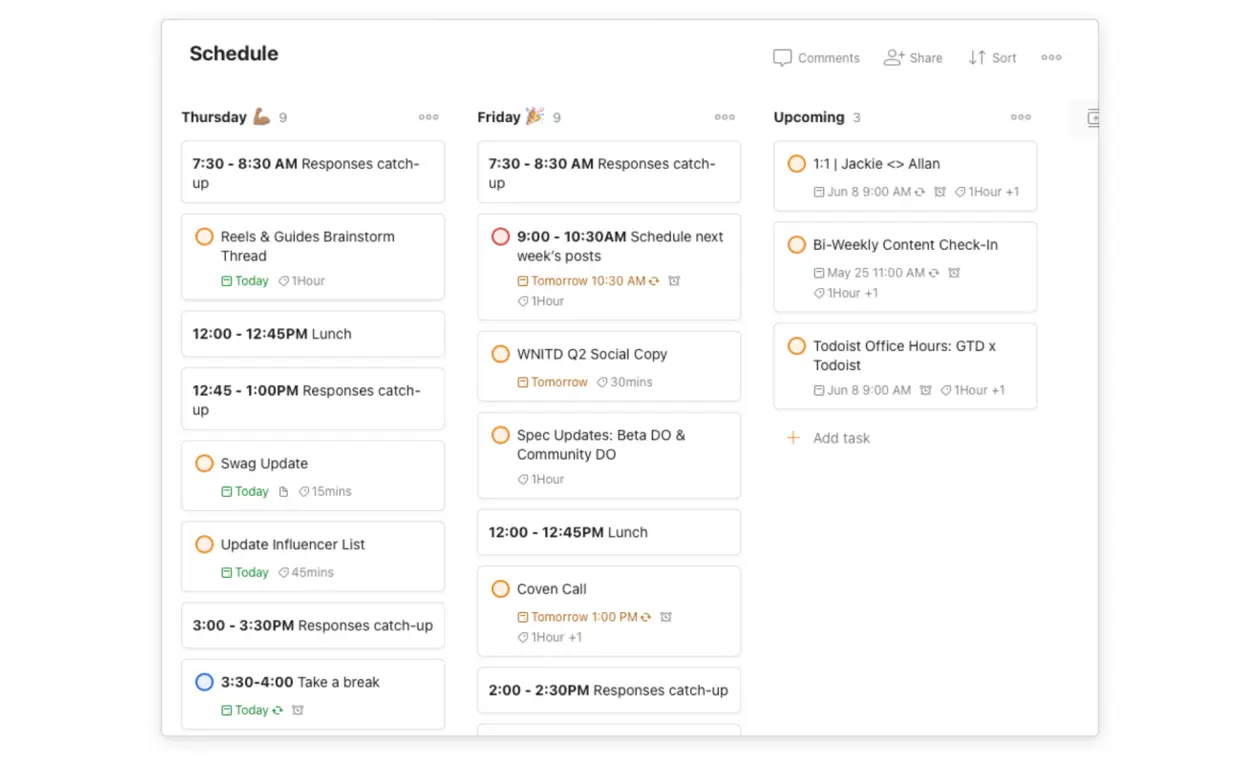This screenshot has height=766, width=1256.
Task: Click the Spec Updates: Beta DO task card
Action: pyautogui.click(x=608, y=455)
